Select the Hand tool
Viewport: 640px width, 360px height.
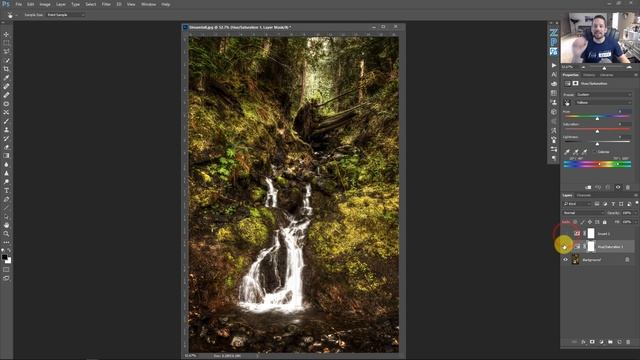tap(6, 225)
